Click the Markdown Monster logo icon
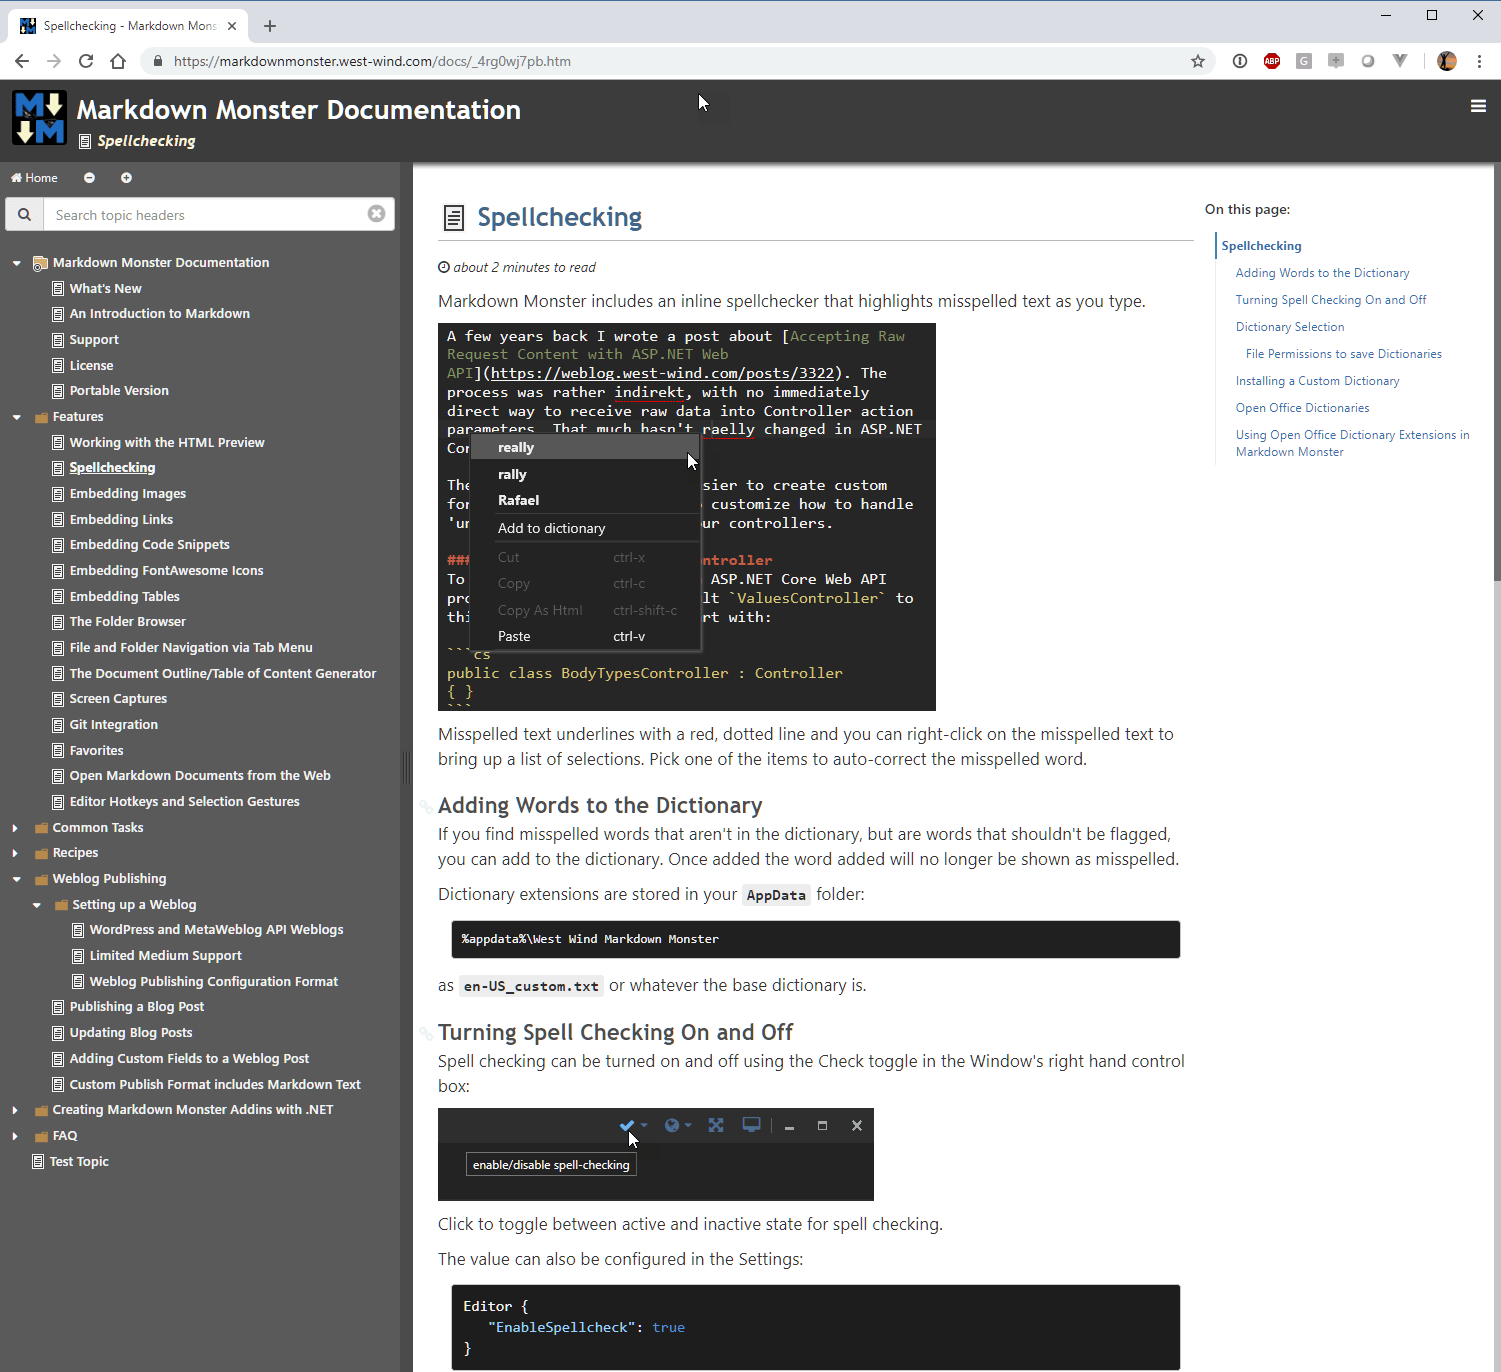This screenshot has height=1372, width=1501. (39, 118)
